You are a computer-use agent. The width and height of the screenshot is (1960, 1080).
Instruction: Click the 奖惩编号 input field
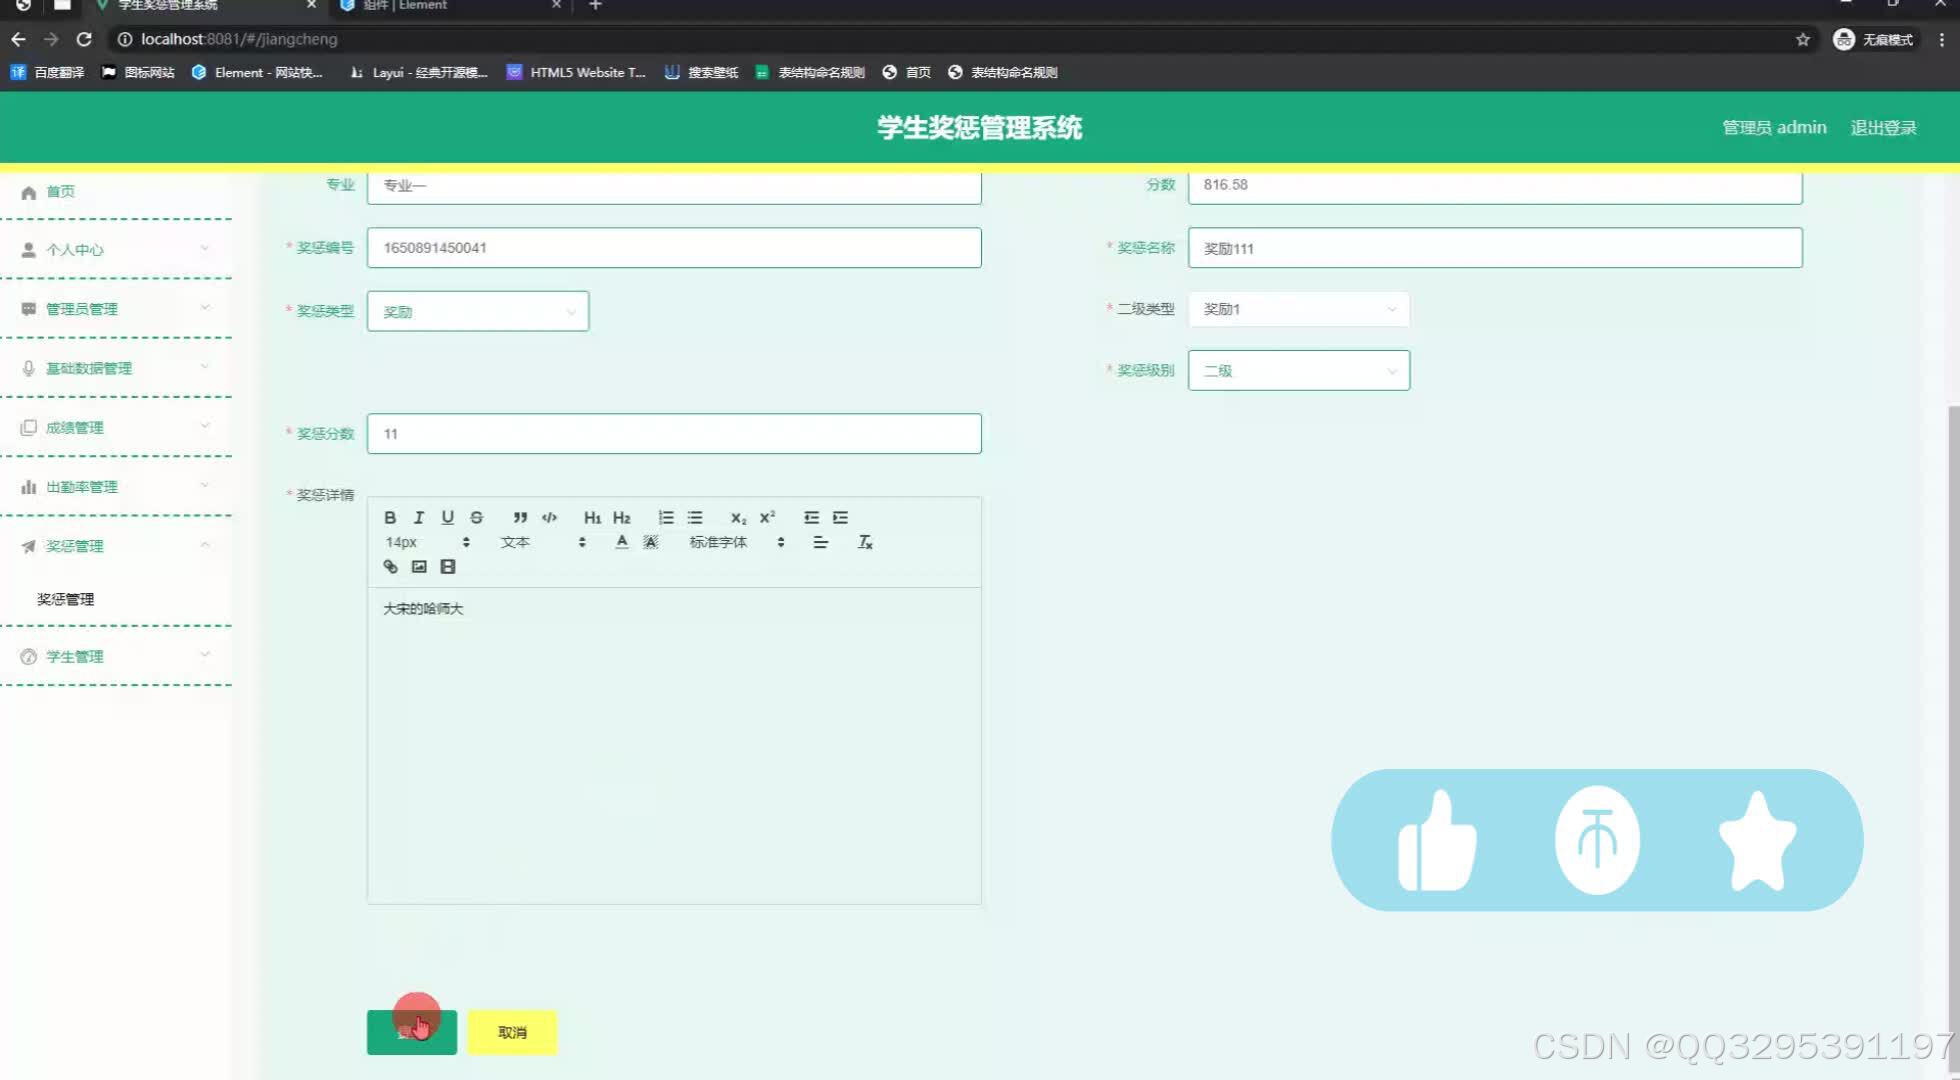(x=674, y=247)
